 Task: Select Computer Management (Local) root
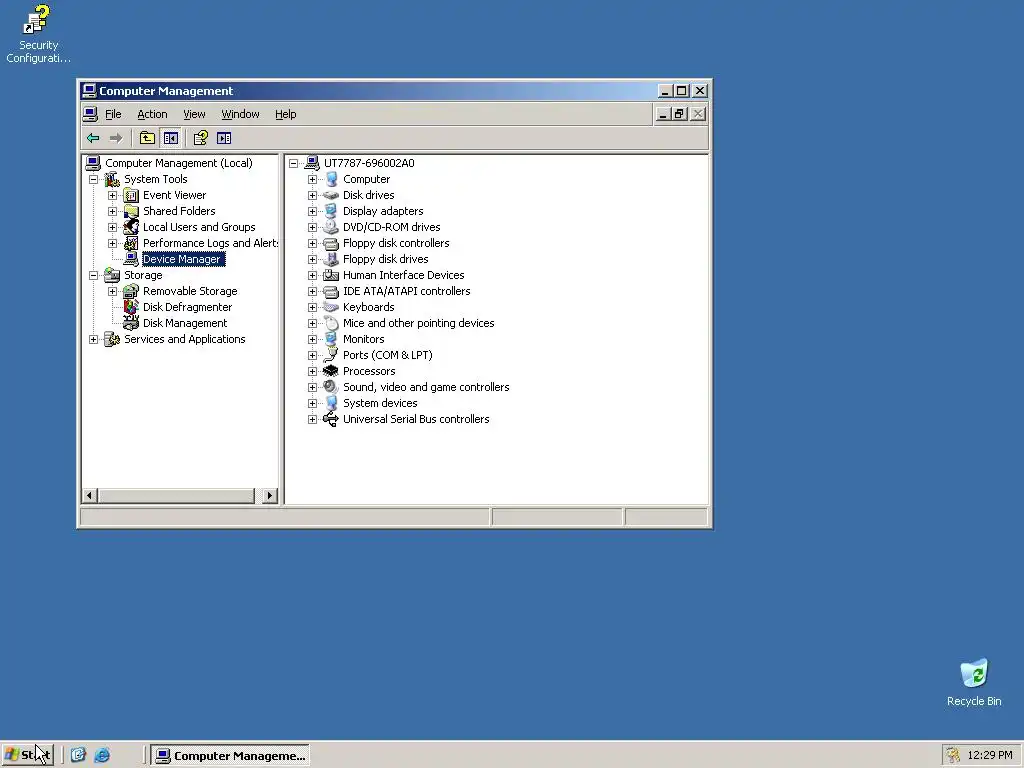coord(178,163)
